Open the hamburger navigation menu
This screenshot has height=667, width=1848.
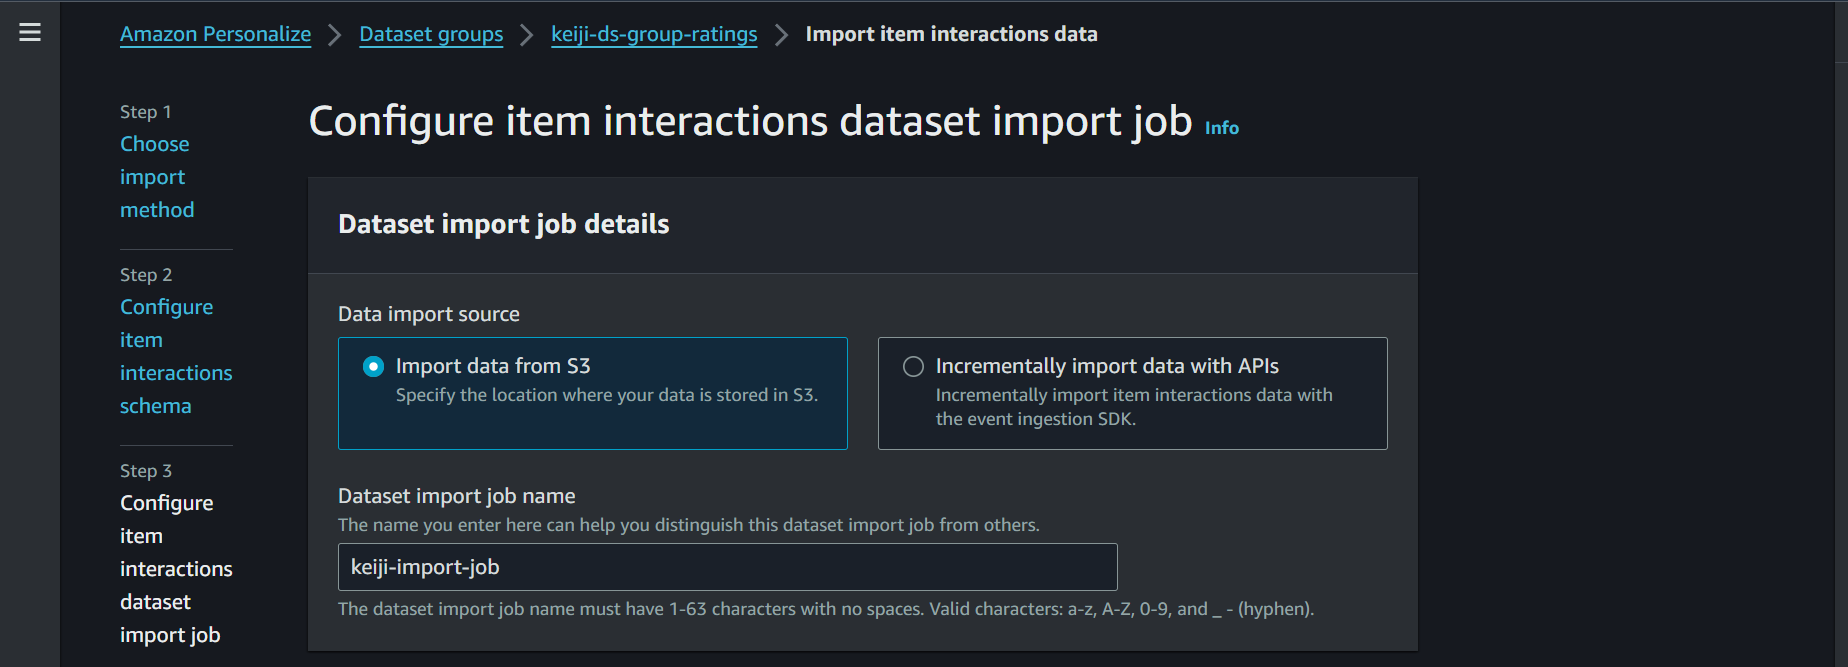pos(30,32)
